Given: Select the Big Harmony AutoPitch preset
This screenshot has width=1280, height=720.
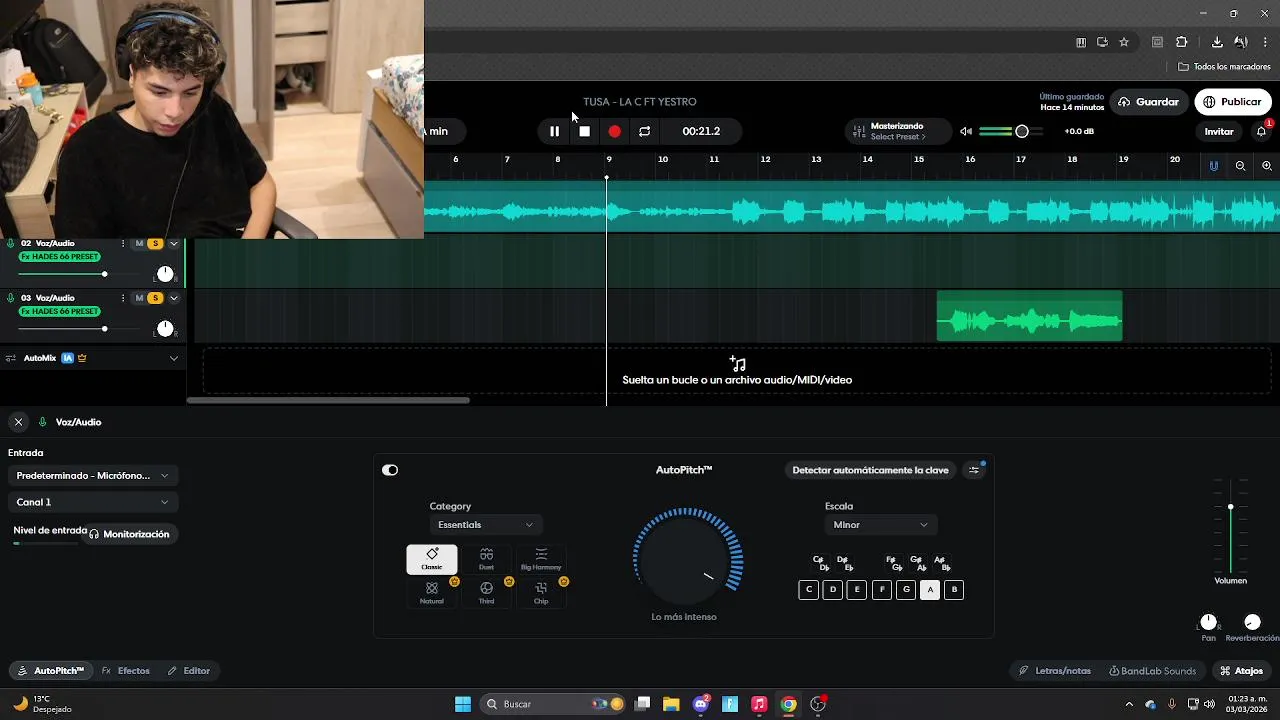Looking at the screenshot, I should (x=541, y=559).
